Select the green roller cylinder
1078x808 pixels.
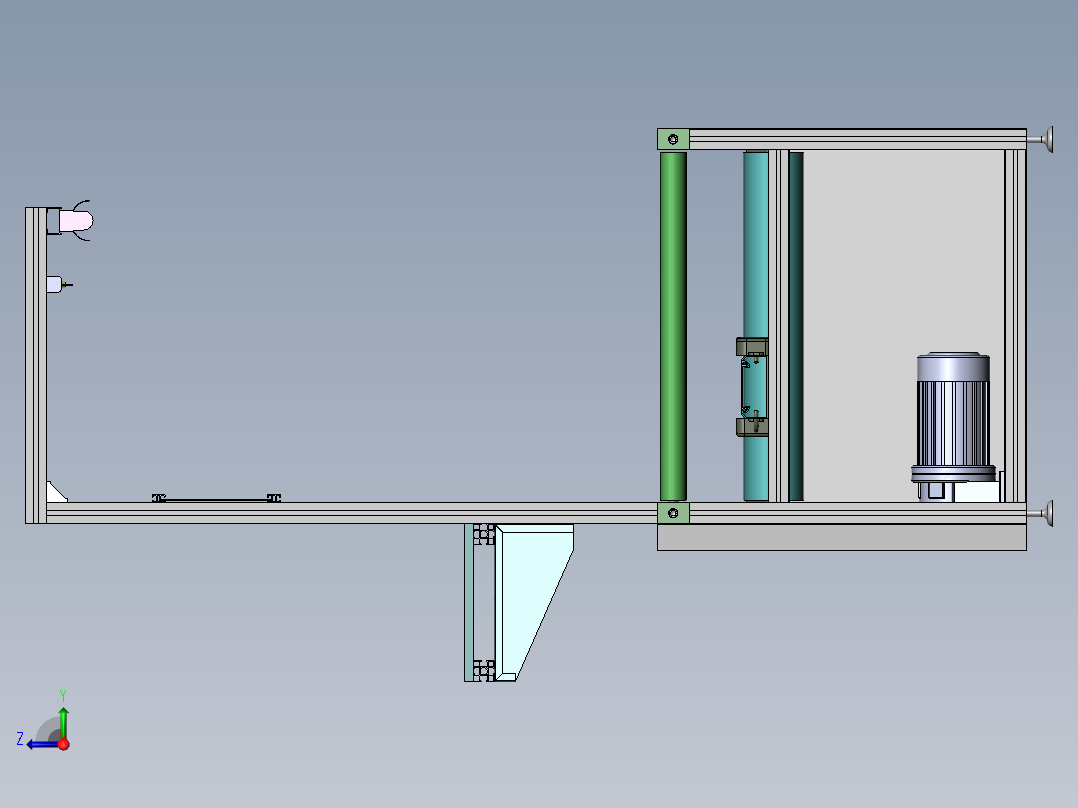click(673, 326)
